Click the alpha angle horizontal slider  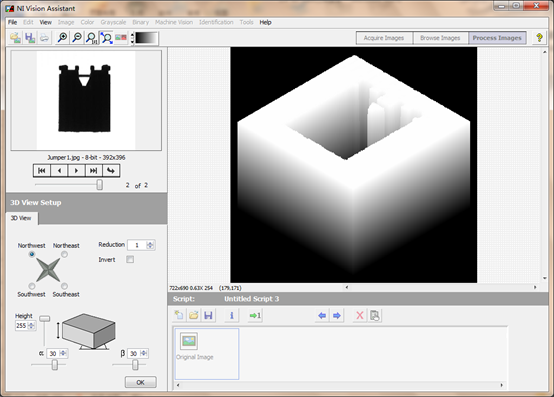pos(49,365)
